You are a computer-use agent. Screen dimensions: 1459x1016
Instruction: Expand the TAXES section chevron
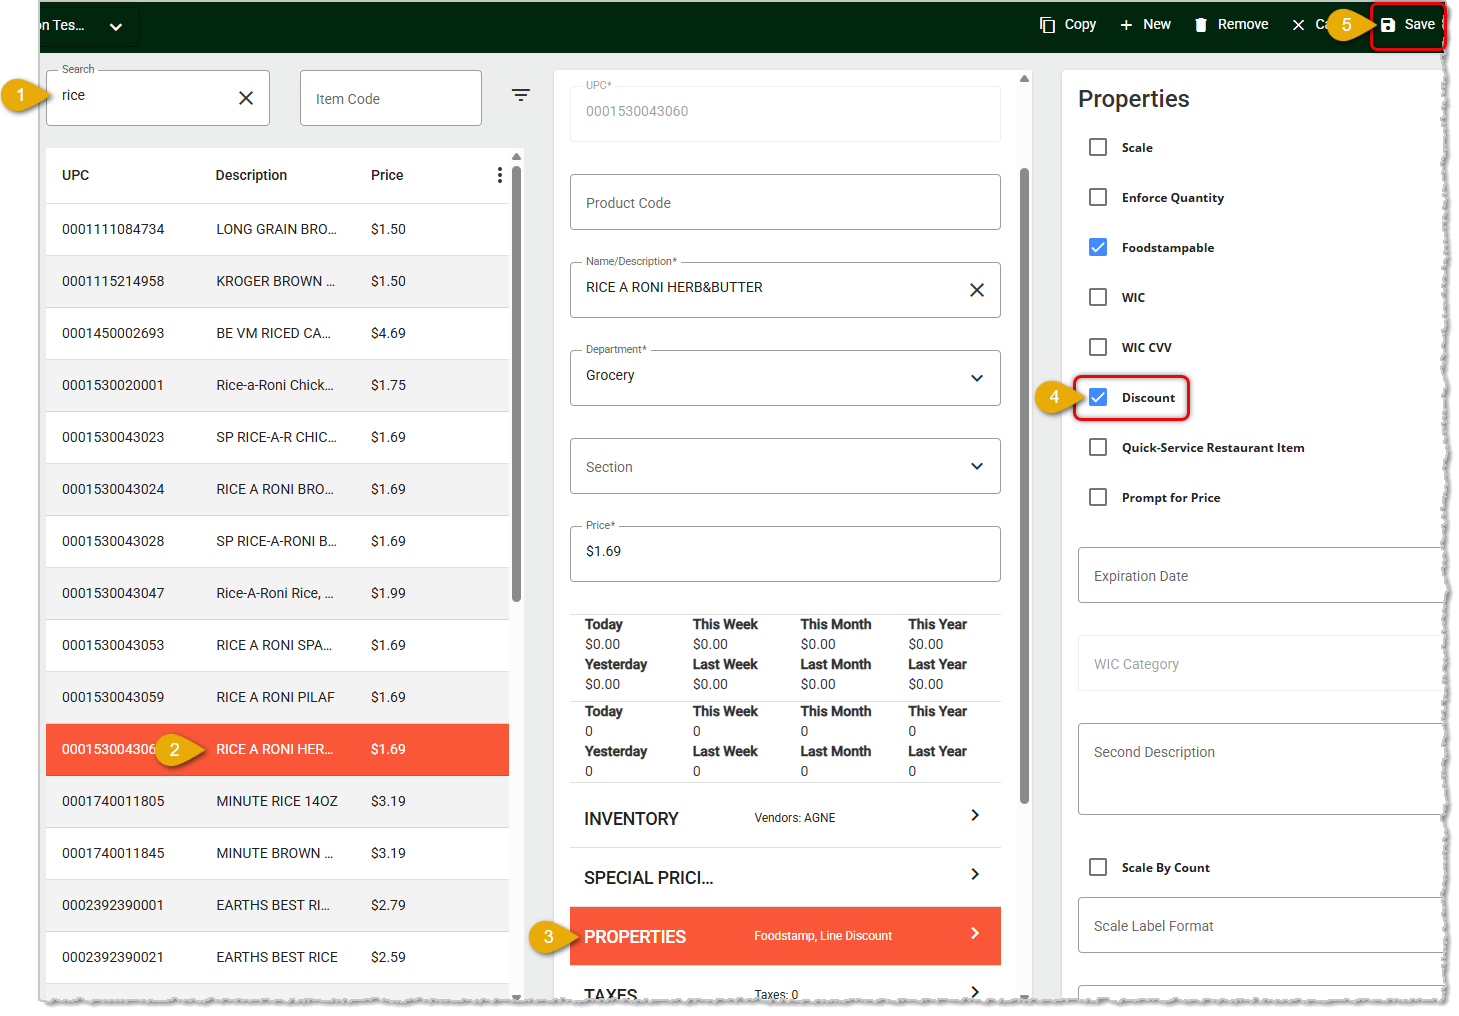pyautogui.click(x=975, y=991)
